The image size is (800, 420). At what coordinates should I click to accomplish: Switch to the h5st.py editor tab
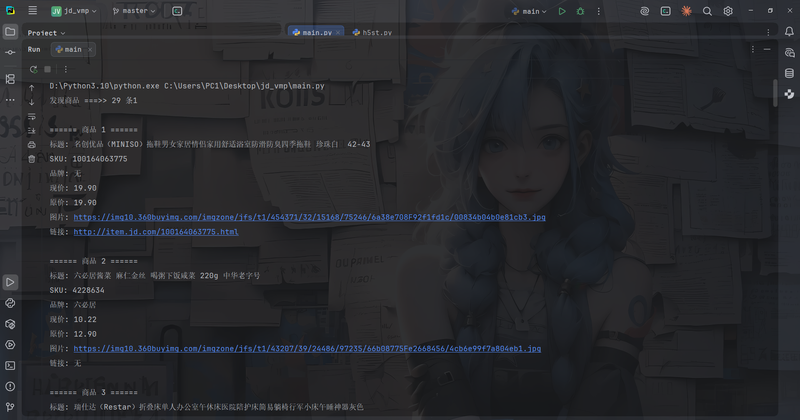(372, 32)
